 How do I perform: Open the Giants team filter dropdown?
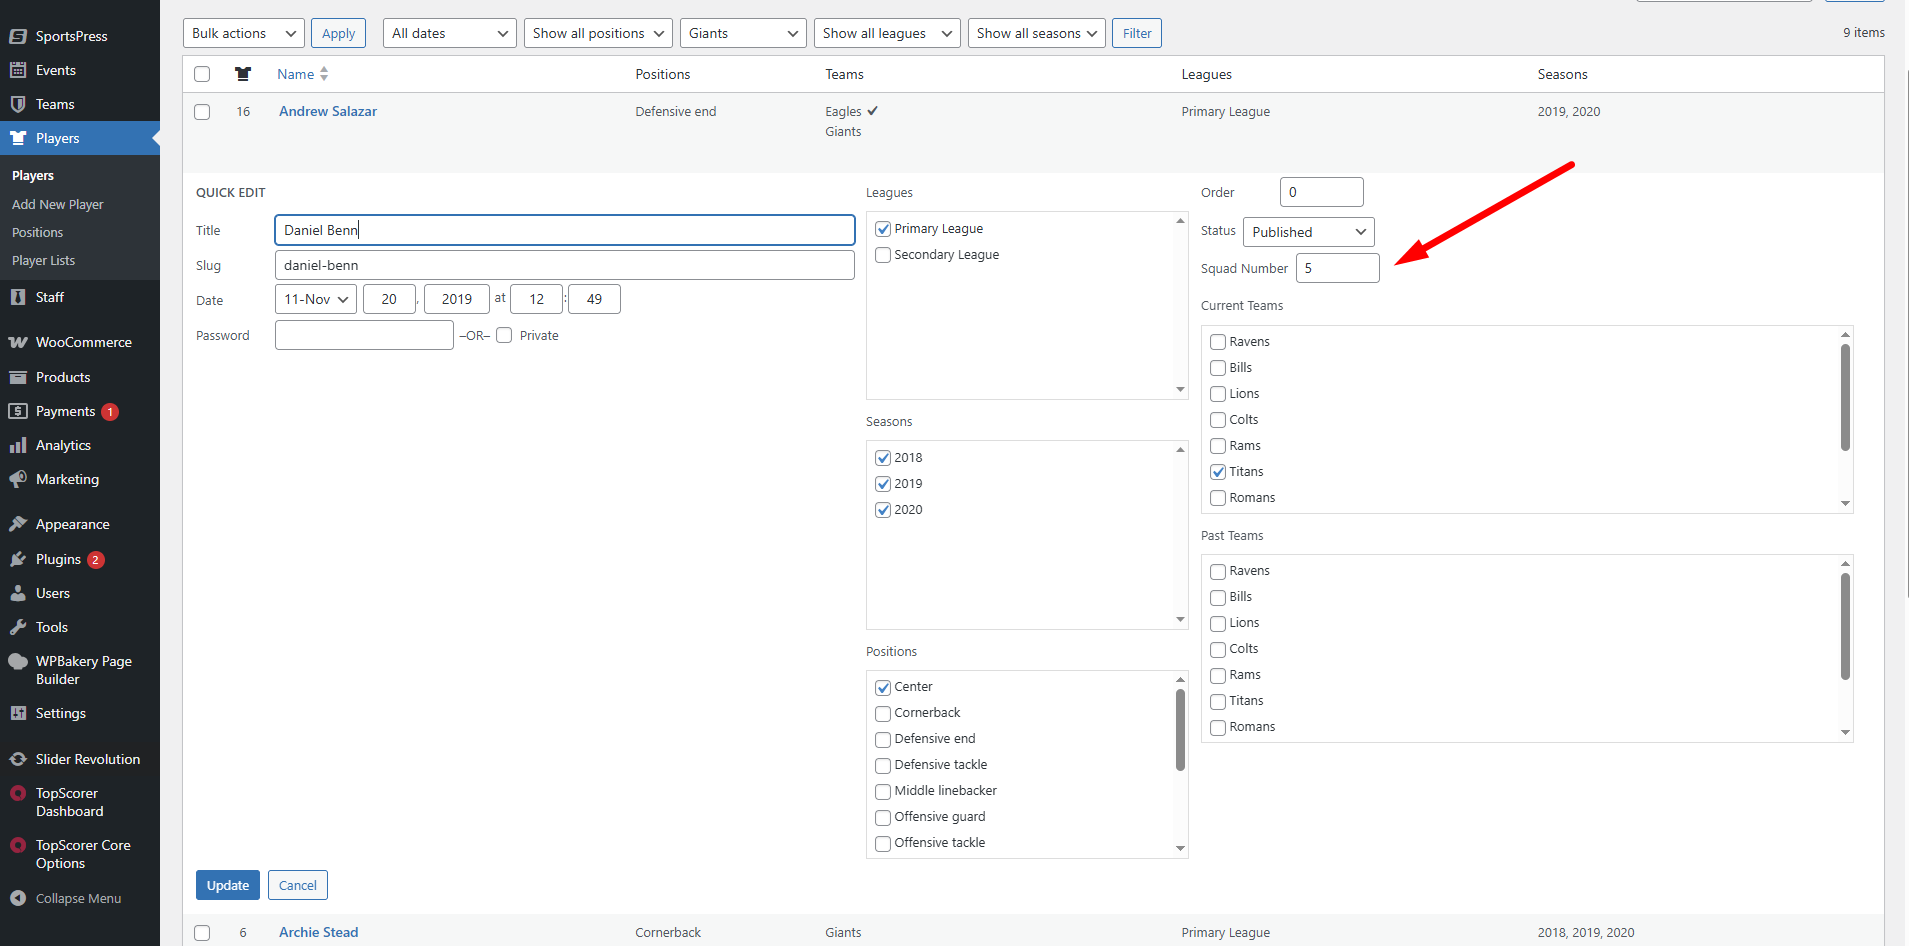coord(743,33)
